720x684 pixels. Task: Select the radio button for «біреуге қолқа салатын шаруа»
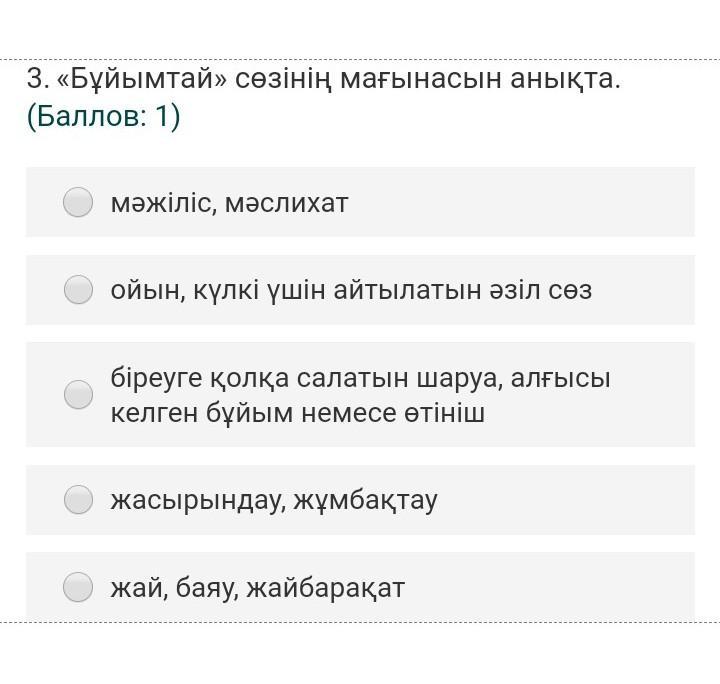78,395
